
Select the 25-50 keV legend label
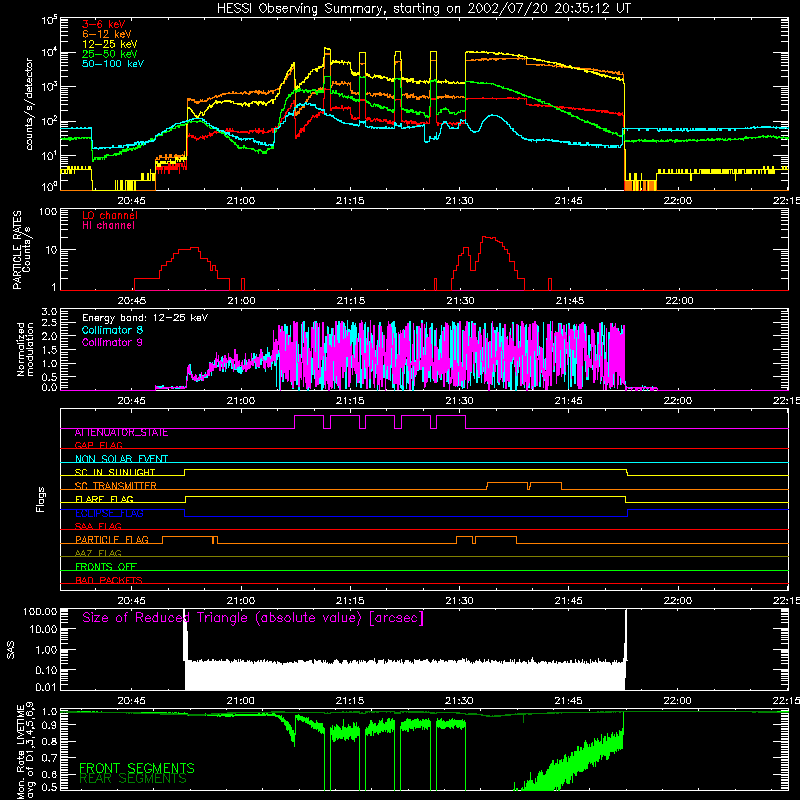click(110, 54)
